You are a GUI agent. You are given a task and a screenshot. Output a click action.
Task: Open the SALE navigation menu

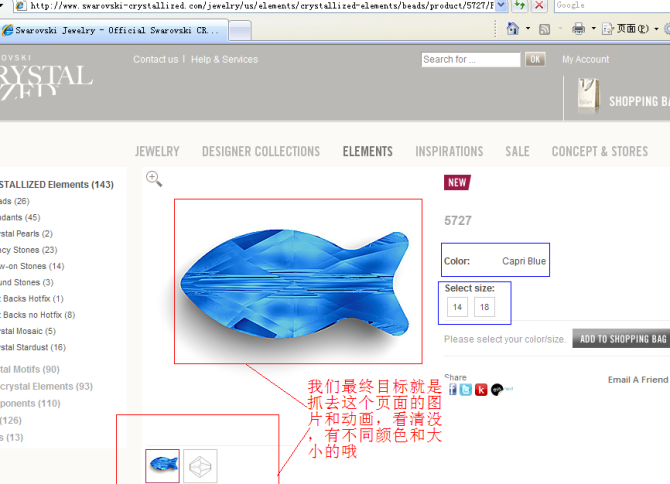coord(517,151)
